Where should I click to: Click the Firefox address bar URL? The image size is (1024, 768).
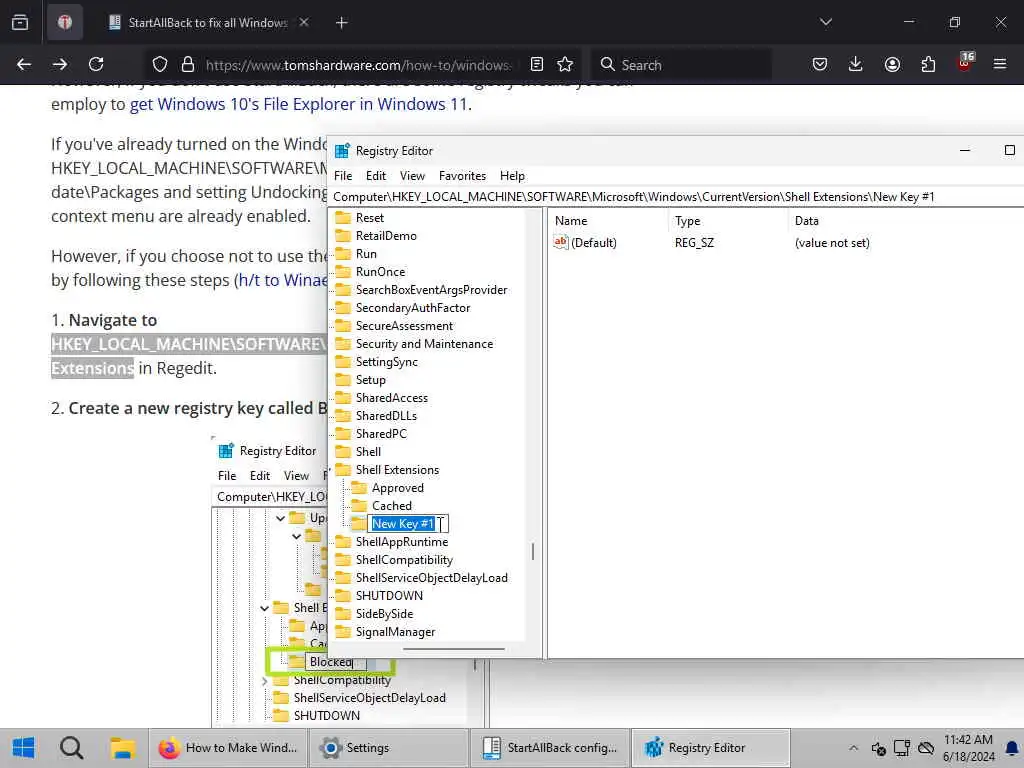pyautogui.click(x=358, y=65)
